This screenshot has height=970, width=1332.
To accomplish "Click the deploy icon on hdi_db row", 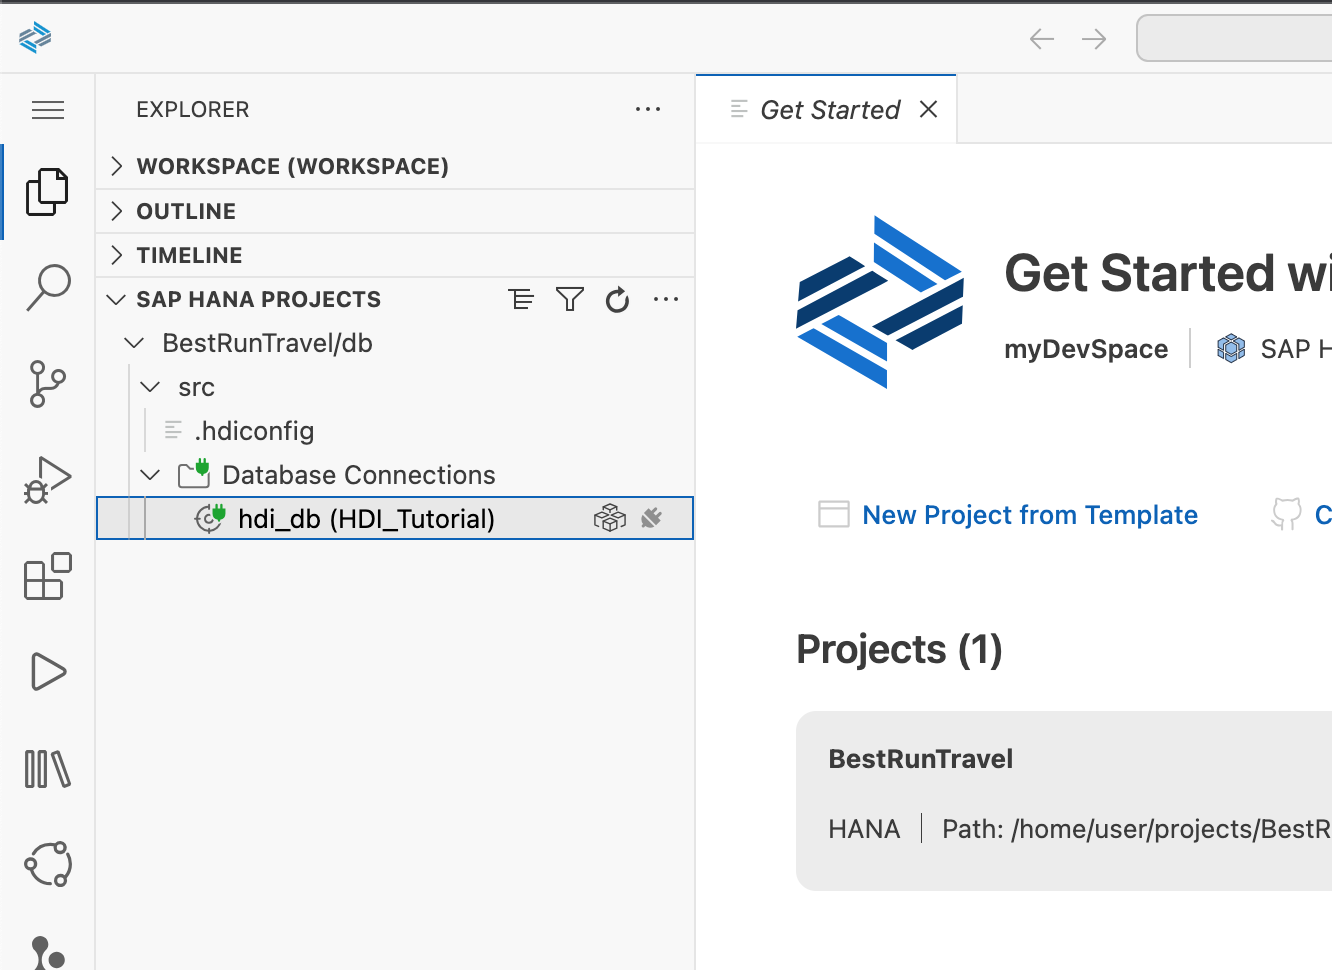I will [x=609, y=518].
